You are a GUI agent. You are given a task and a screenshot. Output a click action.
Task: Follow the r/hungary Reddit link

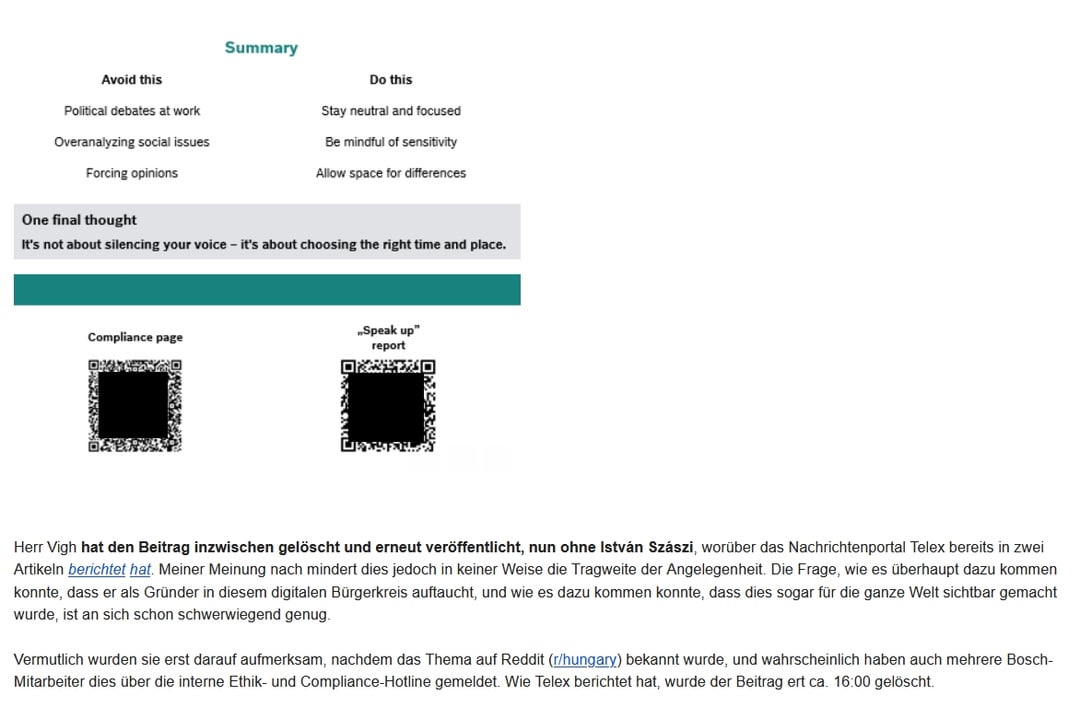[585, 659]
